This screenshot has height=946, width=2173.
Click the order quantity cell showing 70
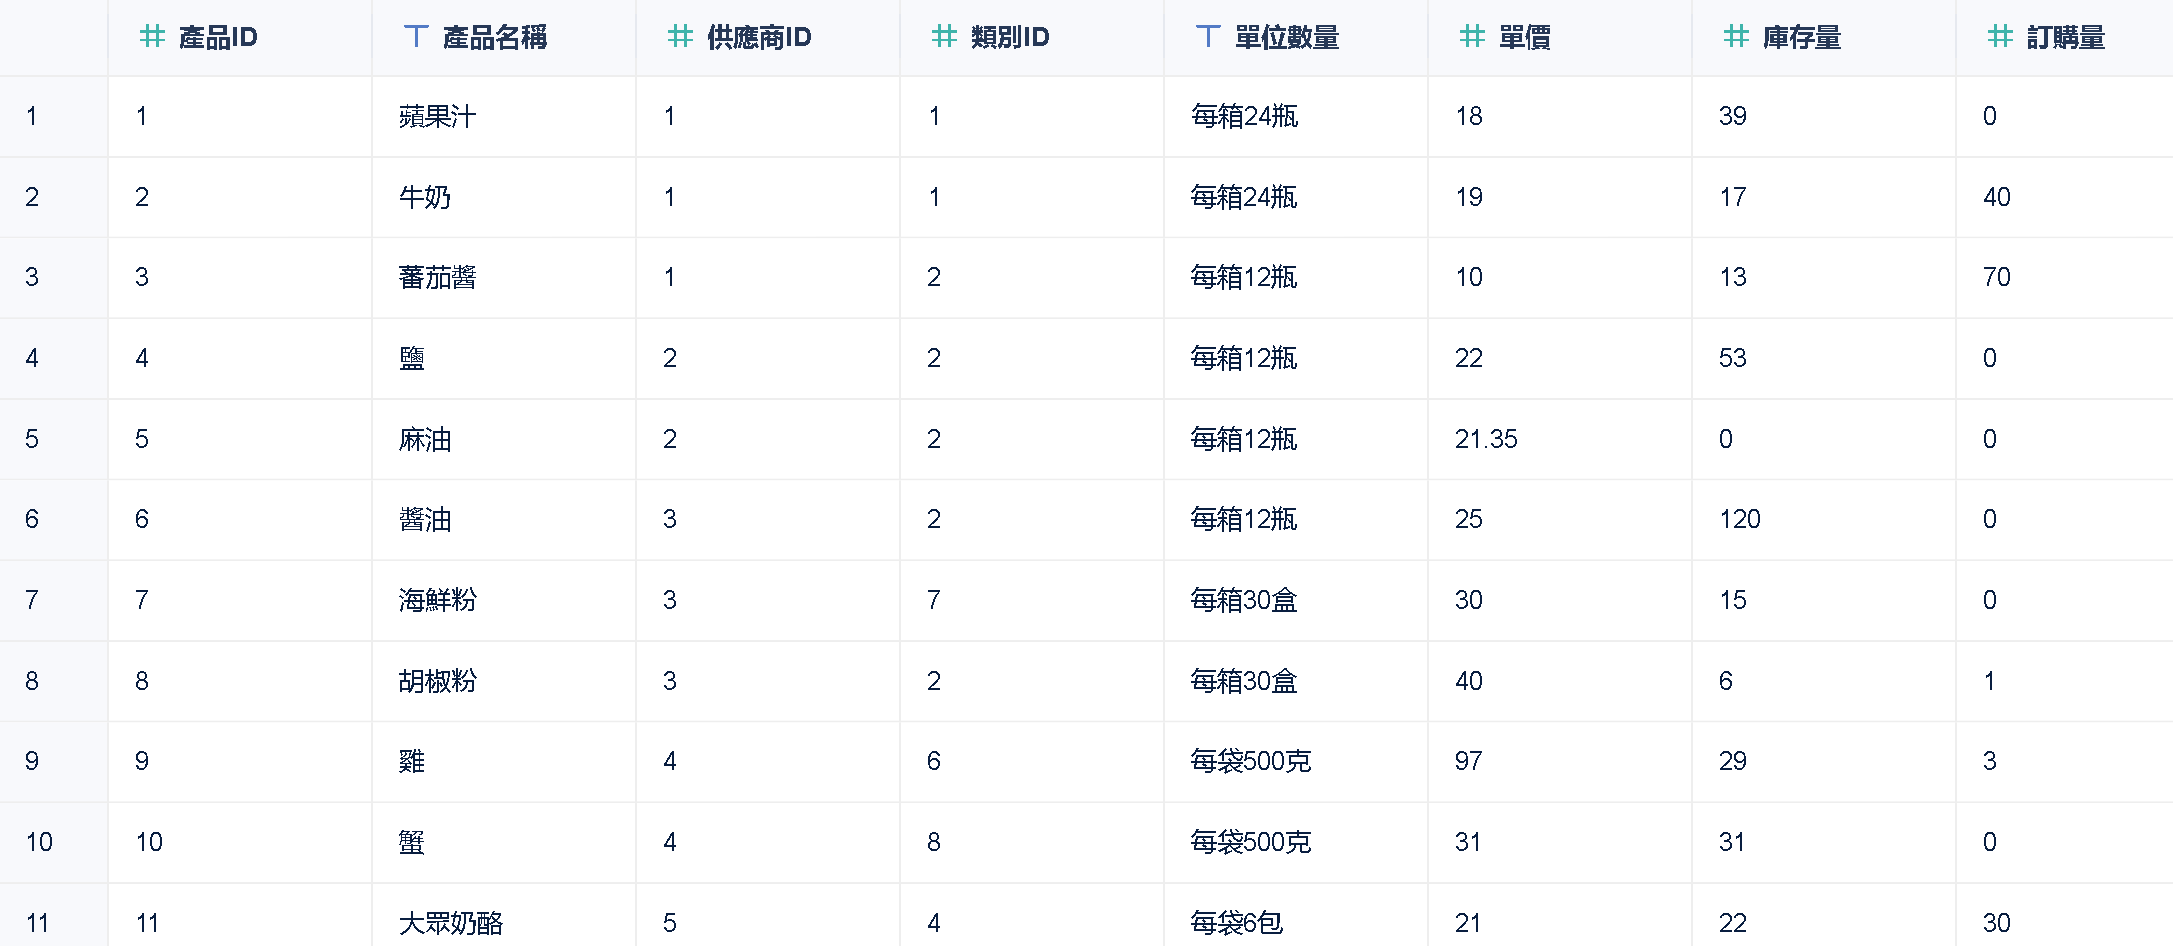pyautogui.click(x=1997, y=277)
